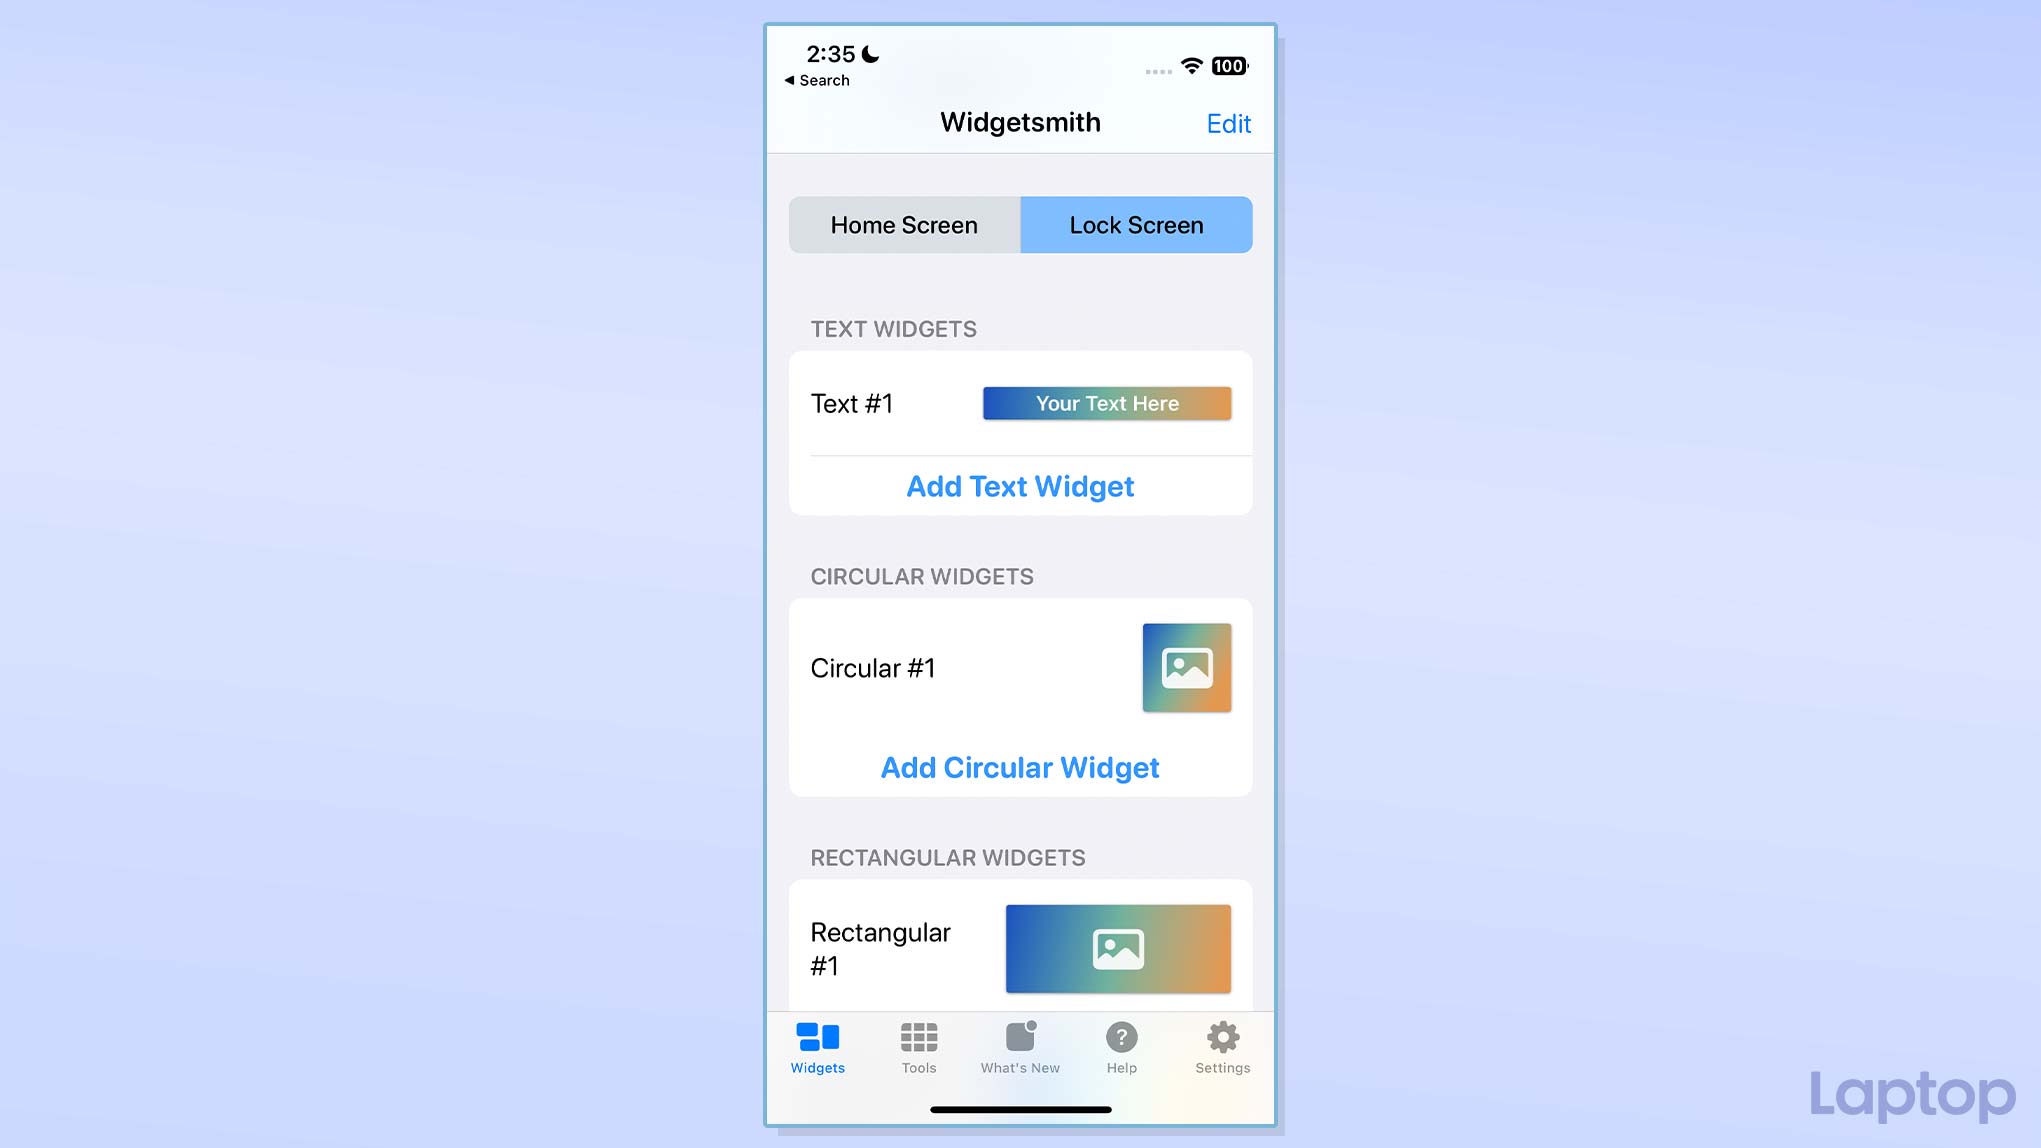Switch to the Home Screen tab
Screen dimensions: 2041x1148
pyautogui.click(x=903, y=224)
